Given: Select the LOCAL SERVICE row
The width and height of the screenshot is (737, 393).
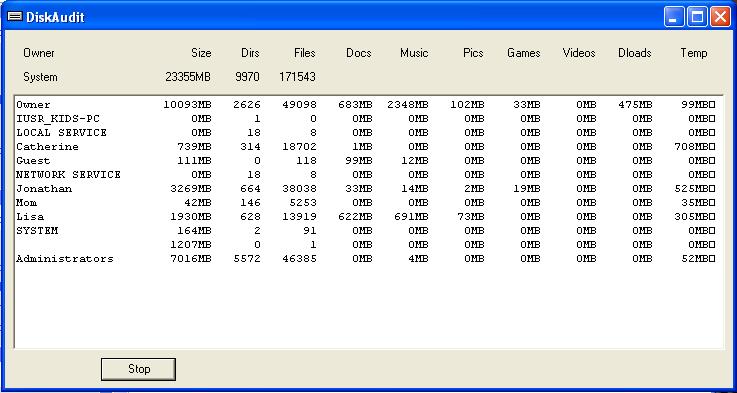Looking at the screenshot, I should coord(366,133).
